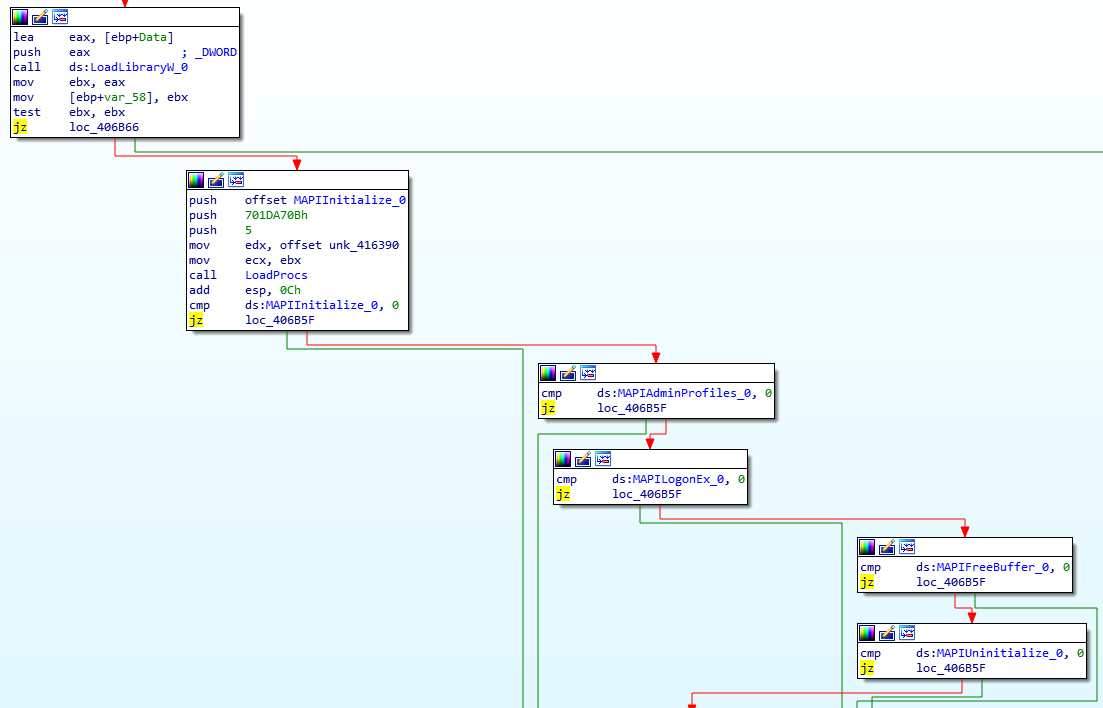Viewport: 1103px width, 708px height.
Task: Open node color picker on the MAPIAdminProfiles block
Action: click(x=548, y=373)
